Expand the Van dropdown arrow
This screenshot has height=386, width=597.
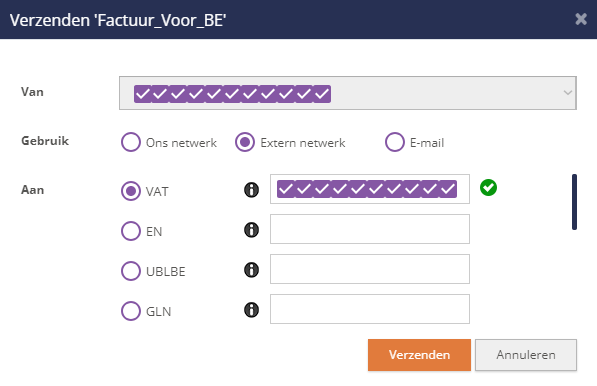(567, 93)
